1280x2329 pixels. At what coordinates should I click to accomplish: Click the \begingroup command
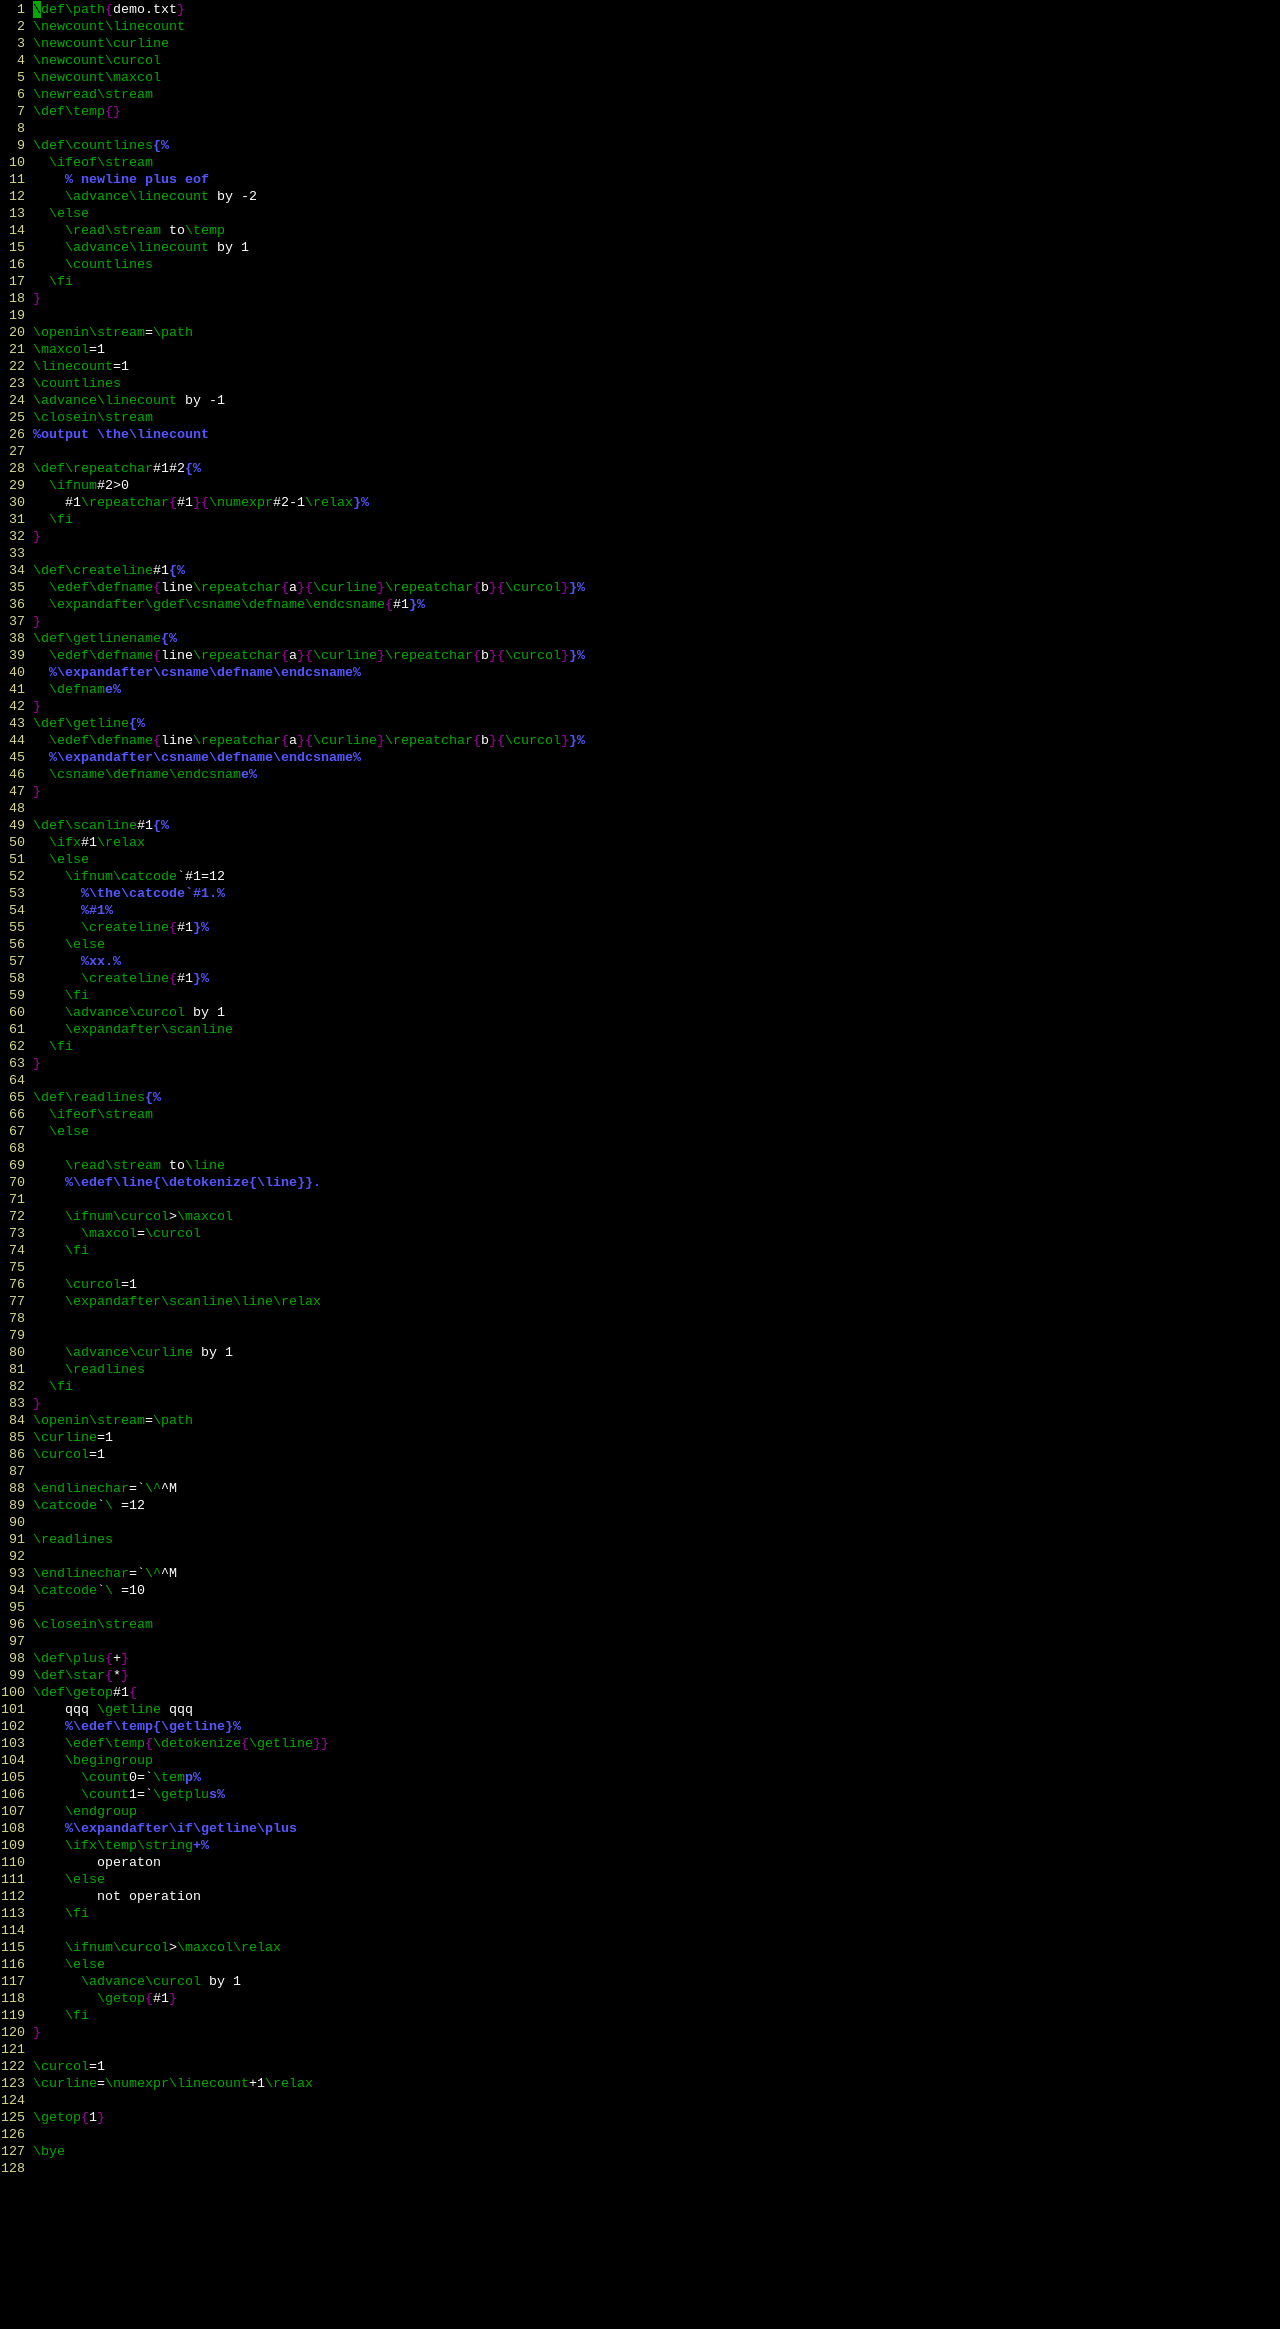point(109,1760)
